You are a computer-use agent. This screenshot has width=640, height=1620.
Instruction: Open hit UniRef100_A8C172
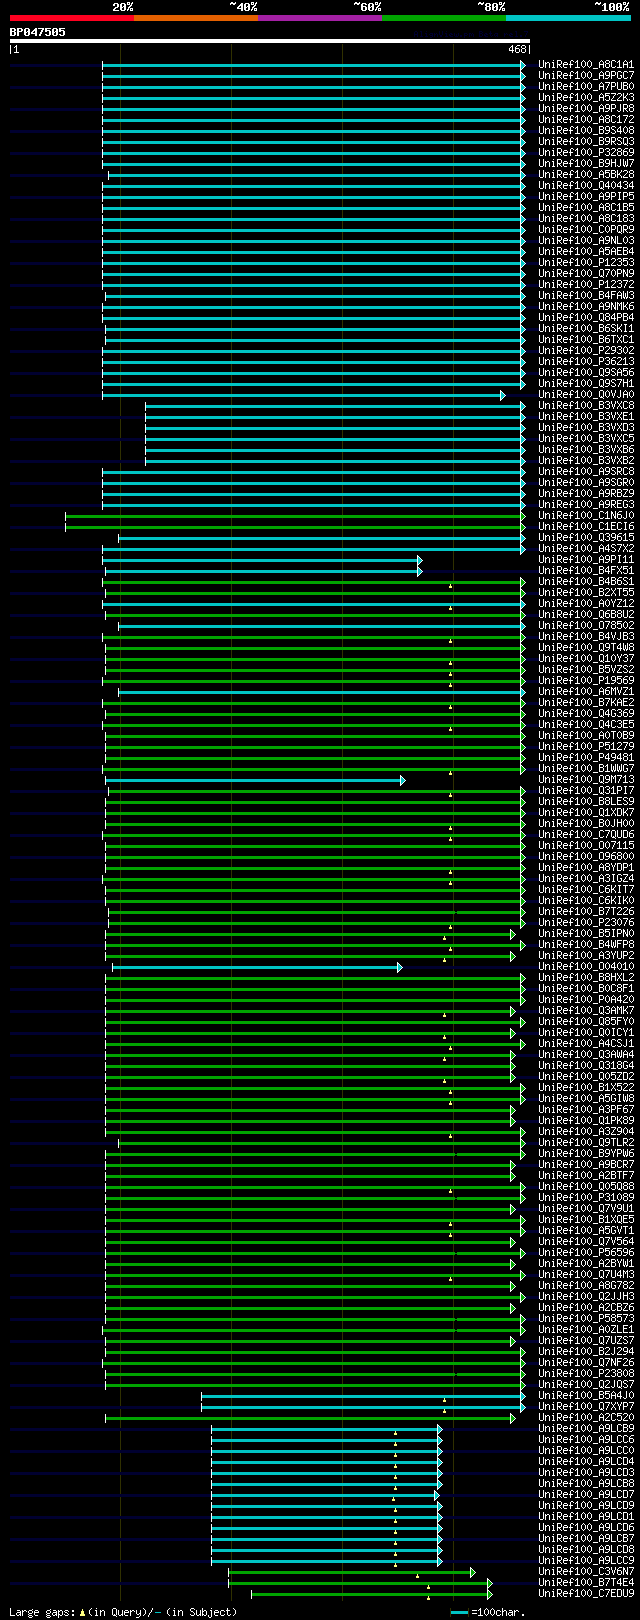[586, 120]
